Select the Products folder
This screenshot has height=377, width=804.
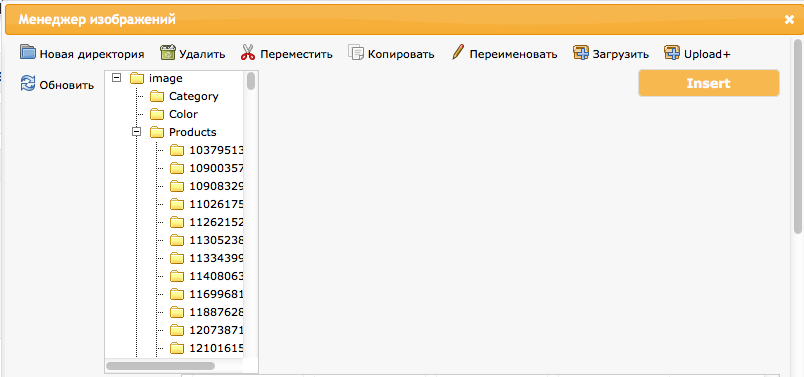pyautogui.click(x=193, y=132)
